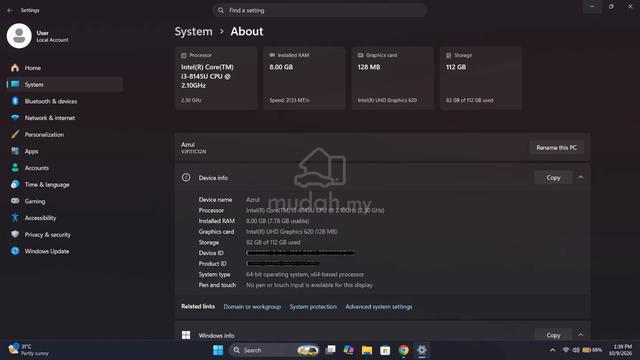Image resolution: width=640 pixels, height=360 pixels.
Task: Click System in the breadcrumb
Action: pos(193,31)
